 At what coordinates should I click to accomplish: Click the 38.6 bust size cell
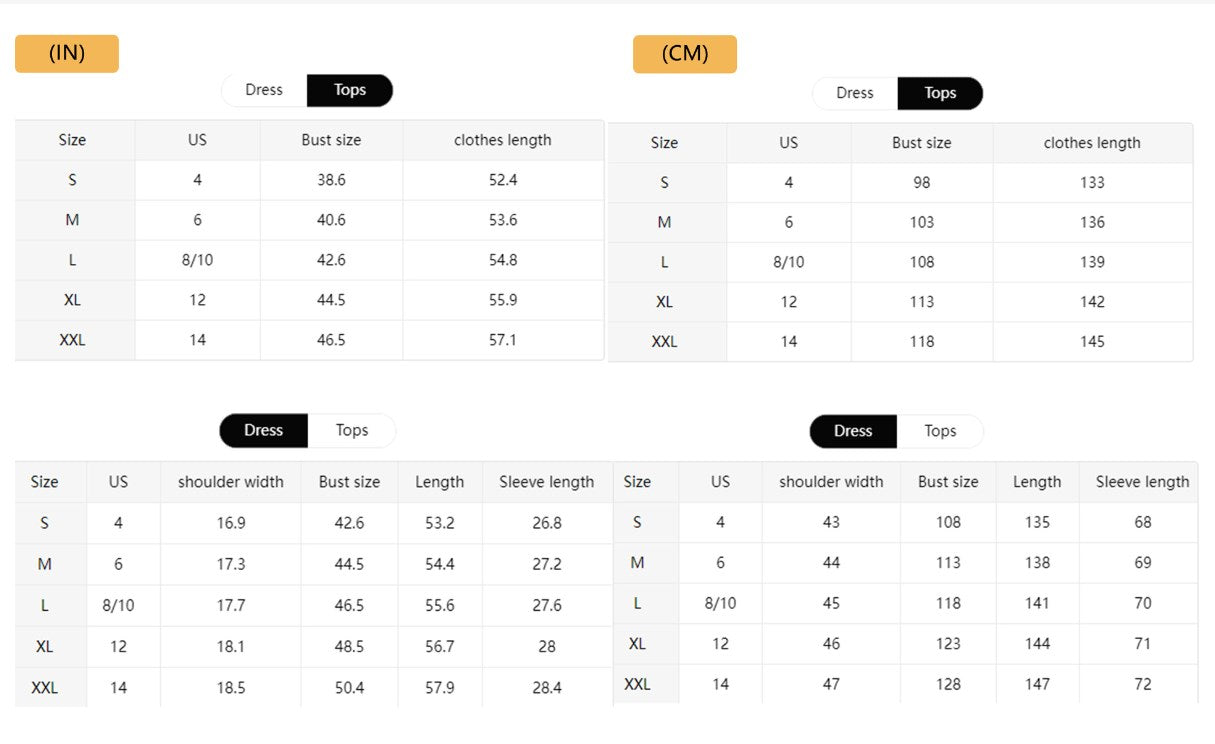(331, 180)
